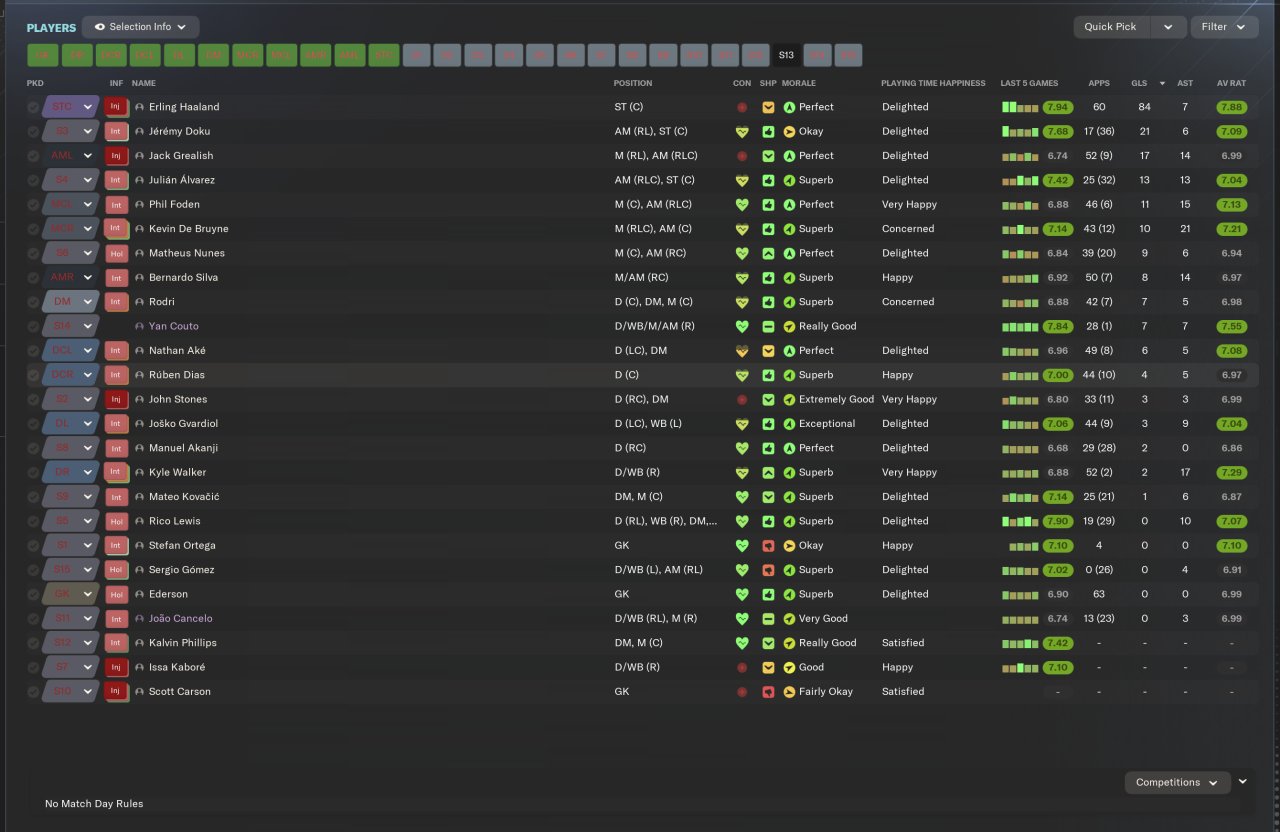Image resolution: width=1280 pixels, height=832 pixels.
Task: Click Rico Lewis's 7.90 form rating
Action: click(x=1058, y=521)
